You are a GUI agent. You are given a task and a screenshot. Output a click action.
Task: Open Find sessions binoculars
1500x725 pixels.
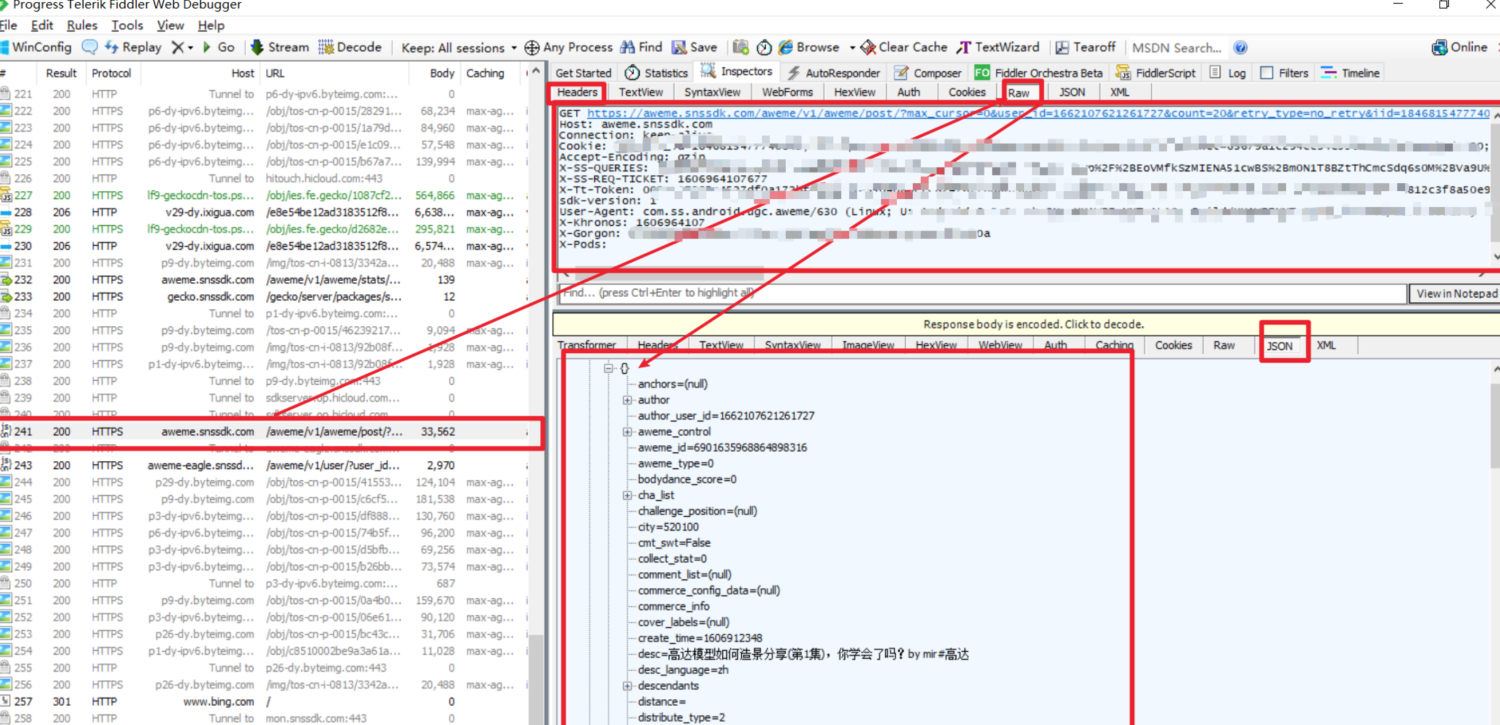pyautogui.click(x=641, y=47)
